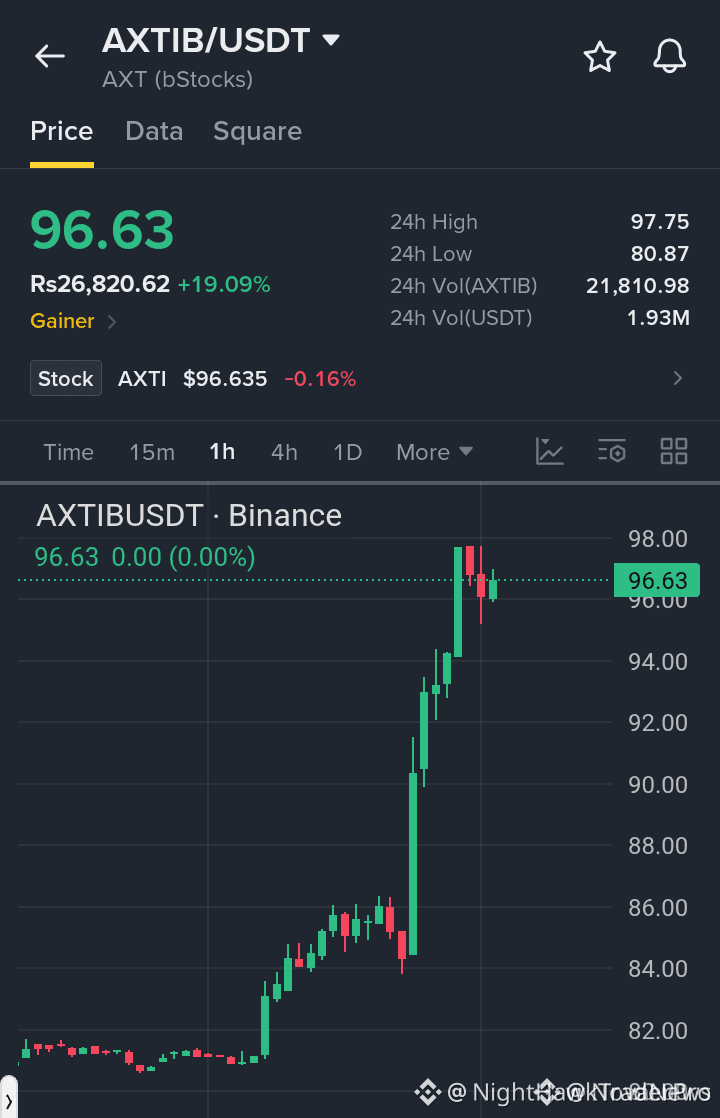Open chart indicators line-graph icon
Screen dimensions: 720x1118
pos(550,451)
